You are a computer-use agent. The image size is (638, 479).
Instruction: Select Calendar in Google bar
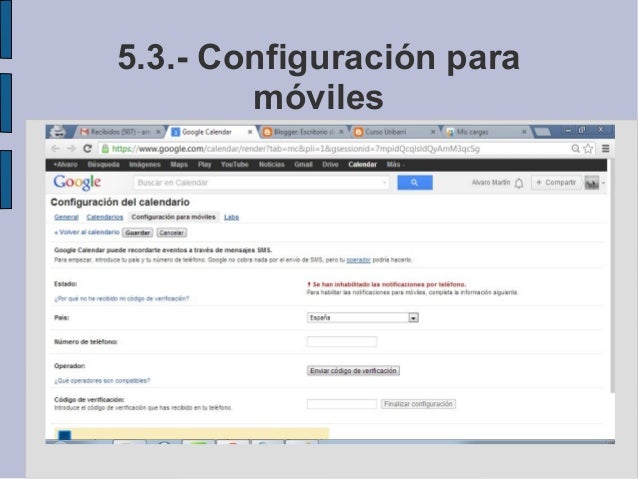[362, 164]
